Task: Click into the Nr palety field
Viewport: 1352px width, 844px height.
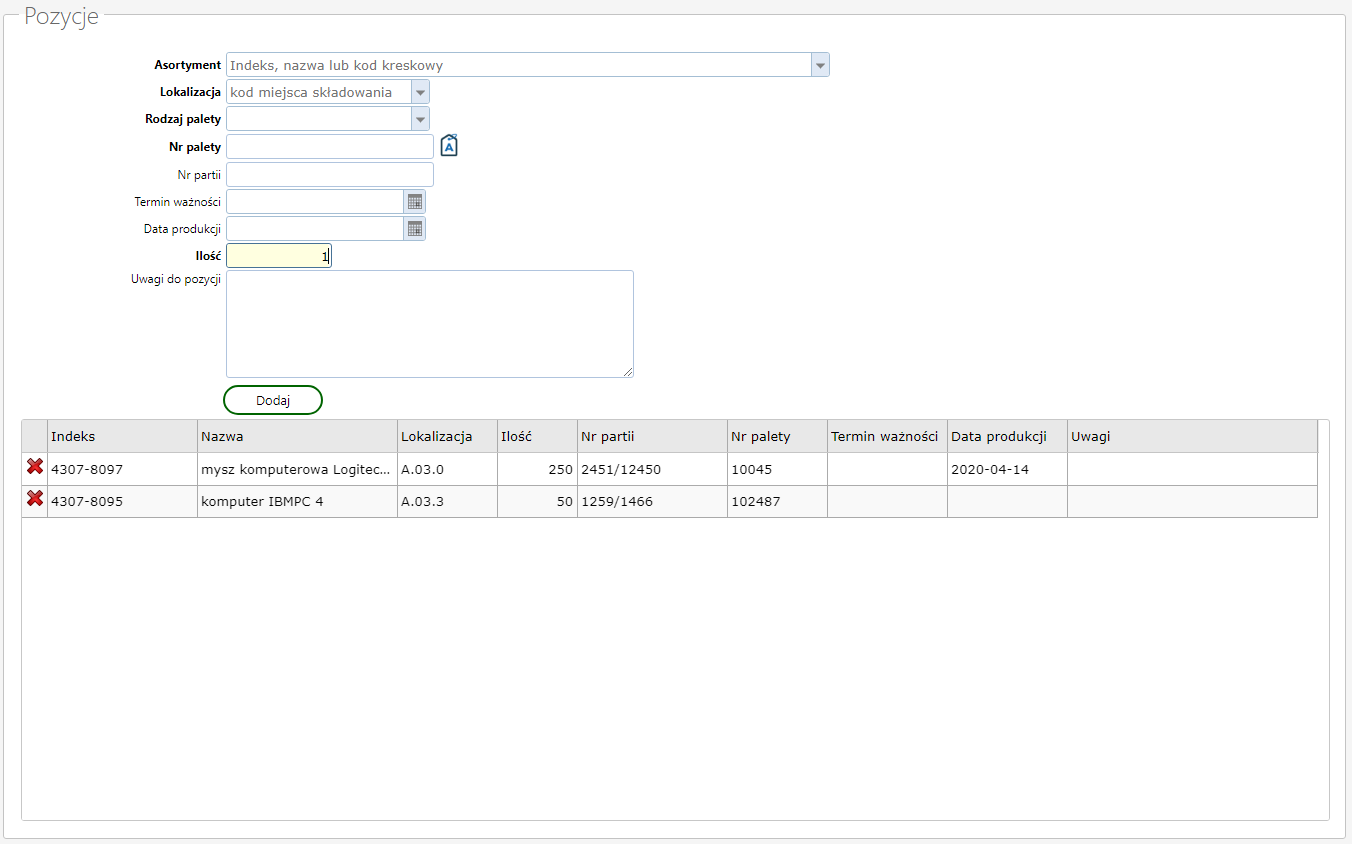Action: (x=330, y=147)
